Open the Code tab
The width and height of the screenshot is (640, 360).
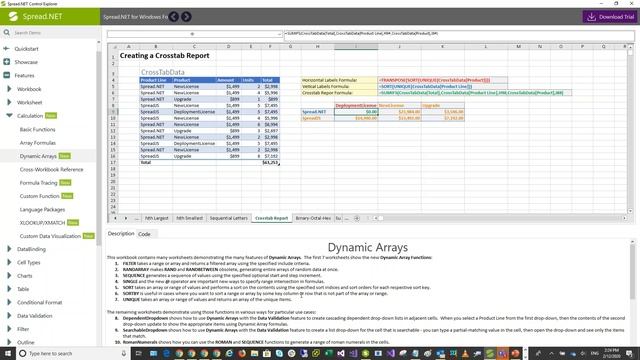click(x=144, y=234)
